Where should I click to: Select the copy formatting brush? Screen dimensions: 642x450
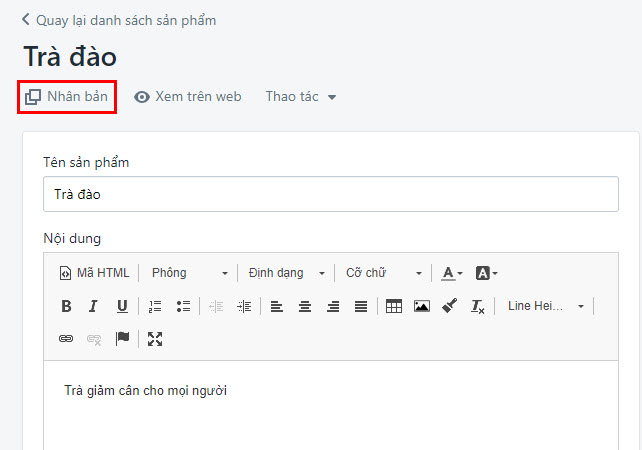click(x=450, y=306)
